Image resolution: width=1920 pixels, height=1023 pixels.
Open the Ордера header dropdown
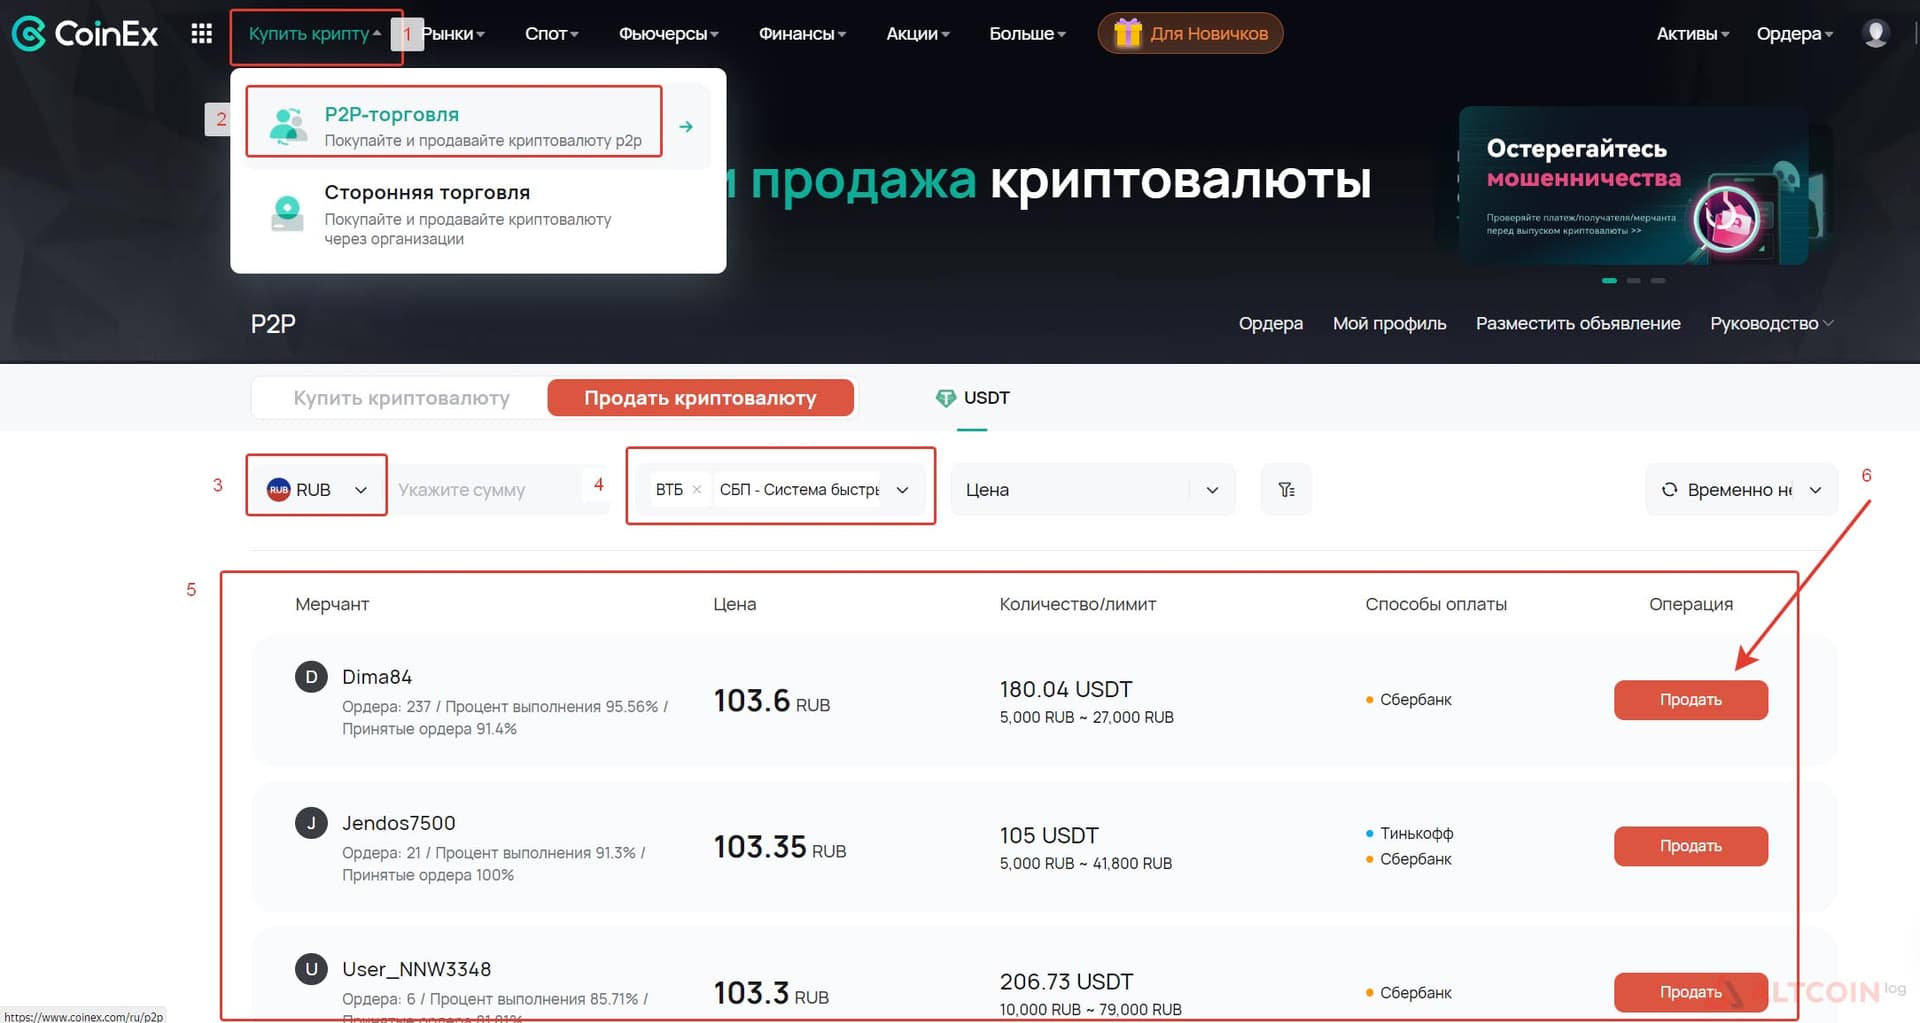[1795, 34]
